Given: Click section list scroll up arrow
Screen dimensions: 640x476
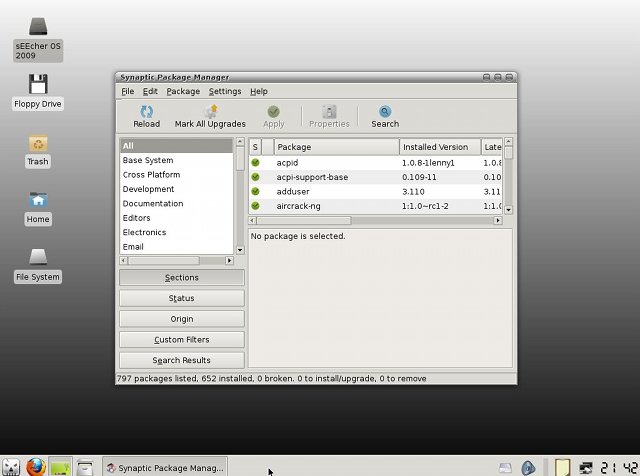Looking at the screenshot, I should coord(240,142).
